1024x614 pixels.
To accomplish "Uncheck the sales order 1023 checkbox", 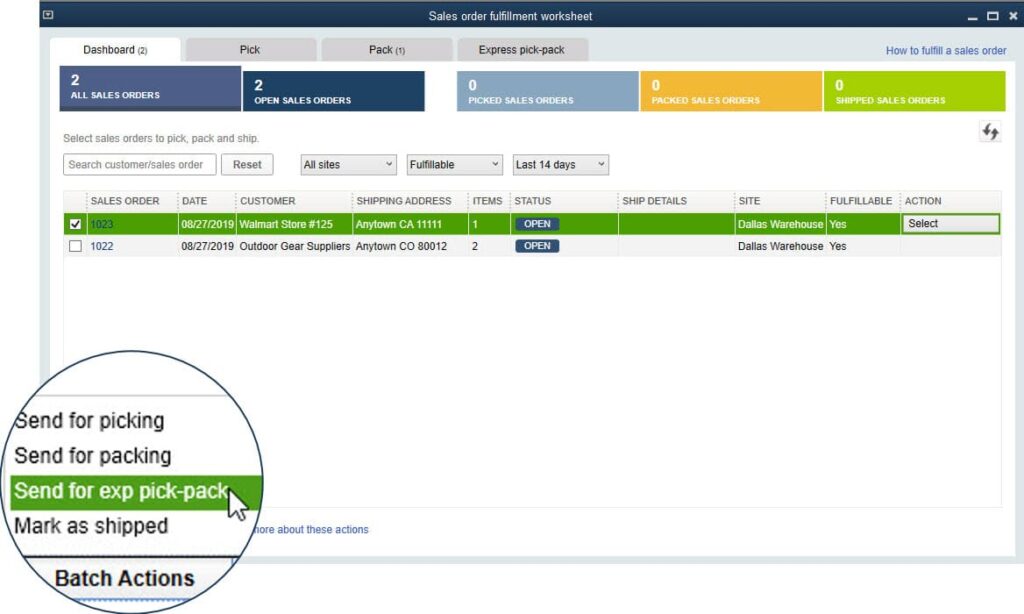I will [x=75, y=224].
